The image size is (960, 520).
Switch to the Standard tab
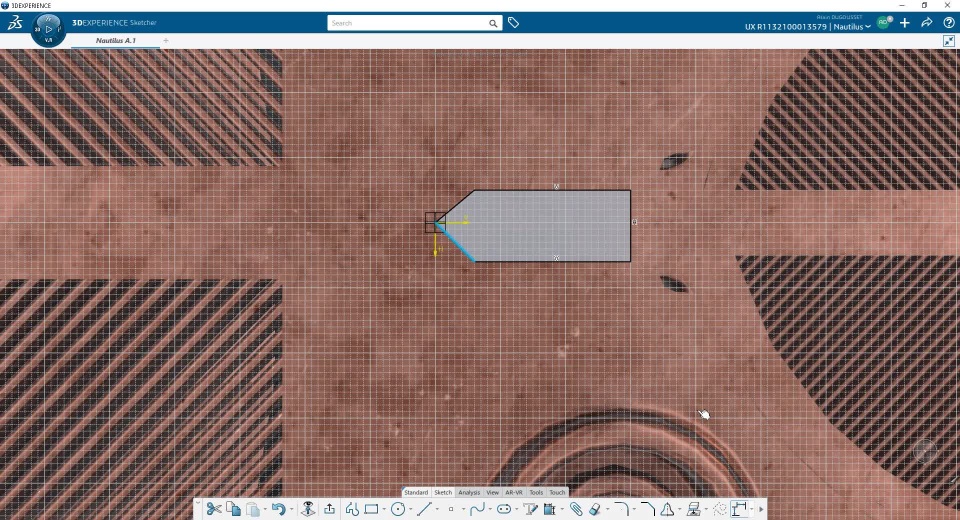(x=416, y=492)
